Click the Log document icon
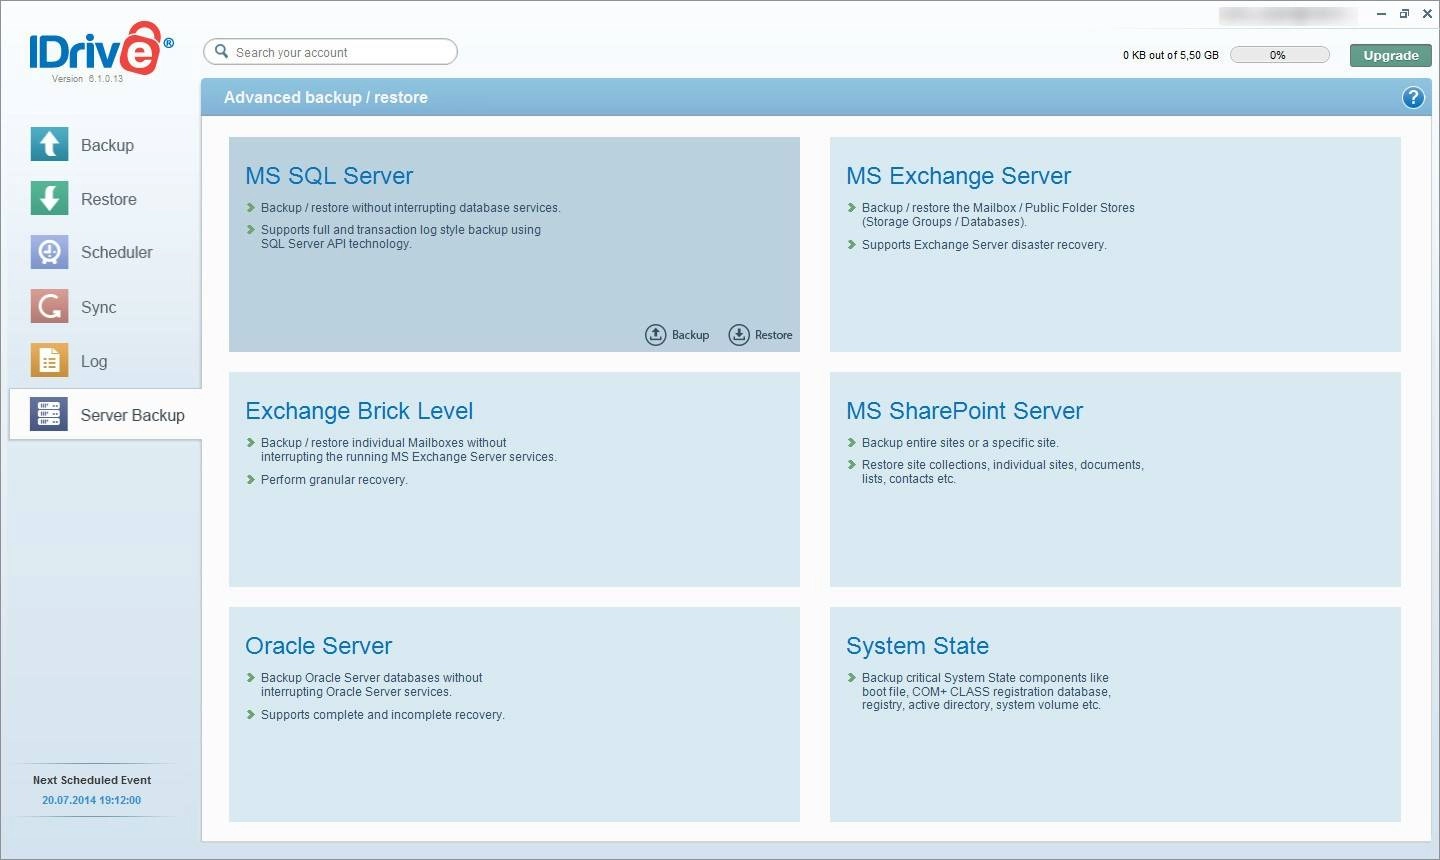 49,360
